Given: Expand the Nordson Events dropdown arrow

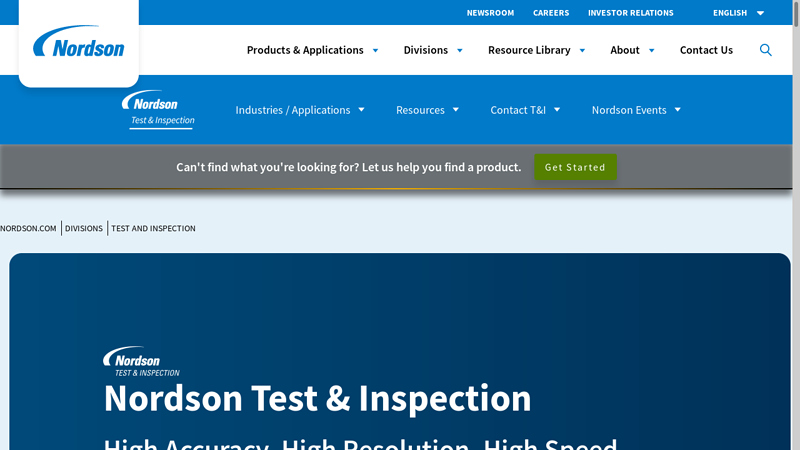Looking at the screenshot, I should (678, 110).
